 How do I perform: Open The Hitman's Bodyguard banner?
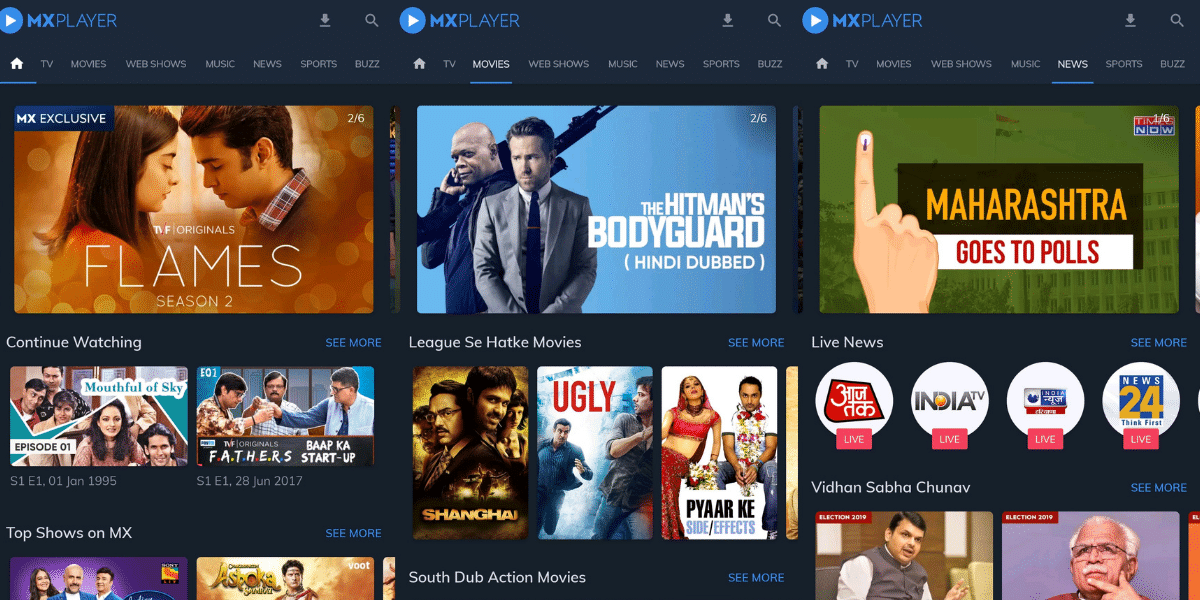point(596,209)
